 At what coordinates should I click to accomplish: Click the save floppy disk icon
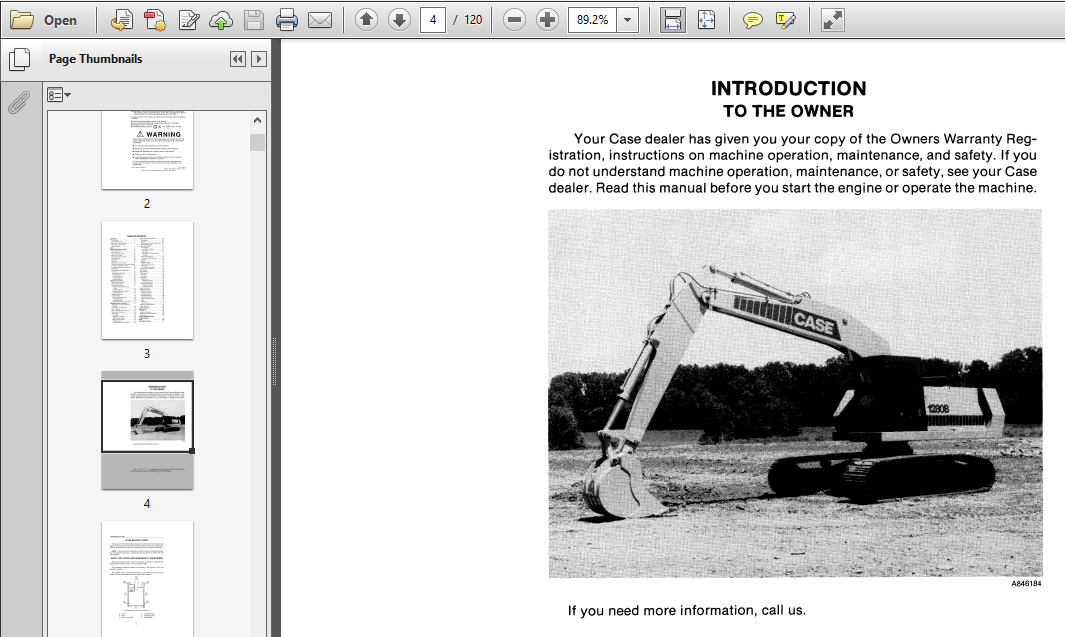253,20
